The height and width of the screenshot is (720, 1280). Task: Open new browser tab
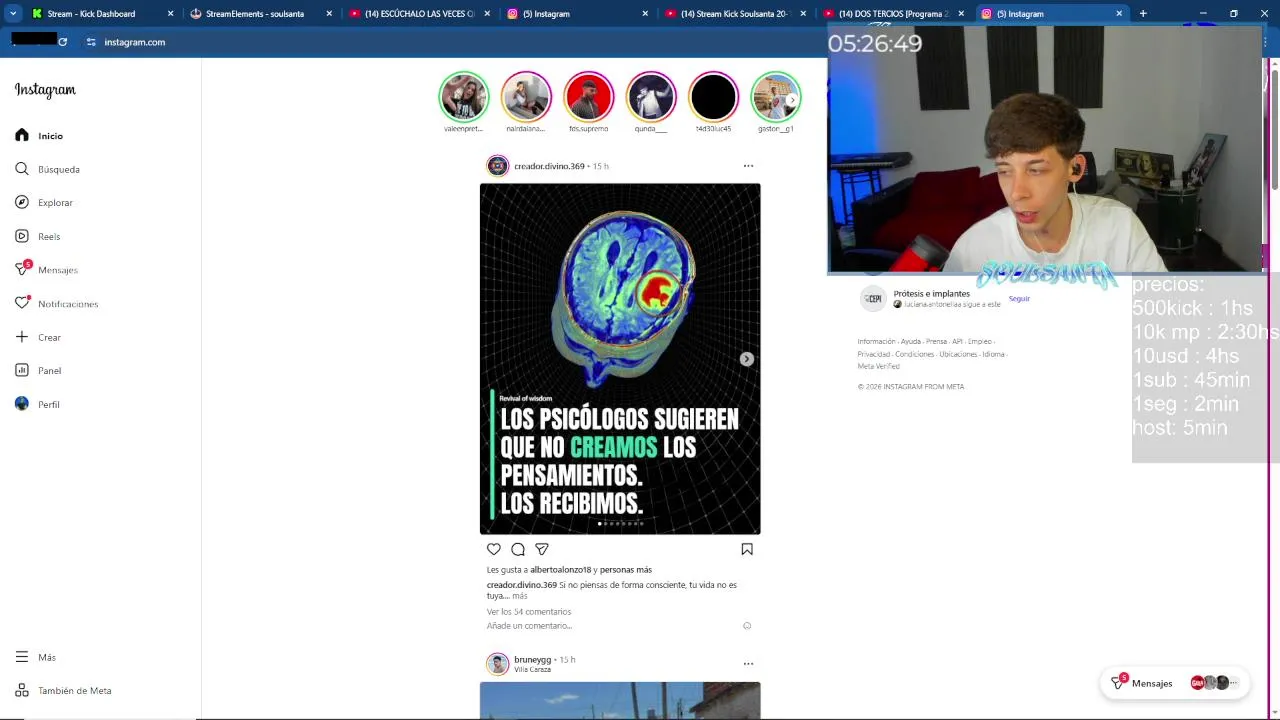point(1143,14)
